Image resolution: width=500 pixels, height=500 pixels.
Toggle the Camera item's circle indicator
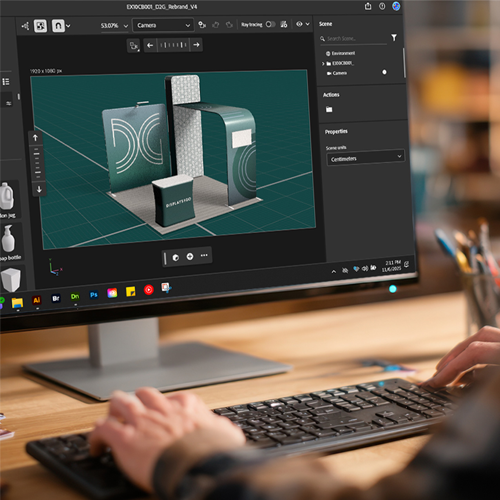384,72
